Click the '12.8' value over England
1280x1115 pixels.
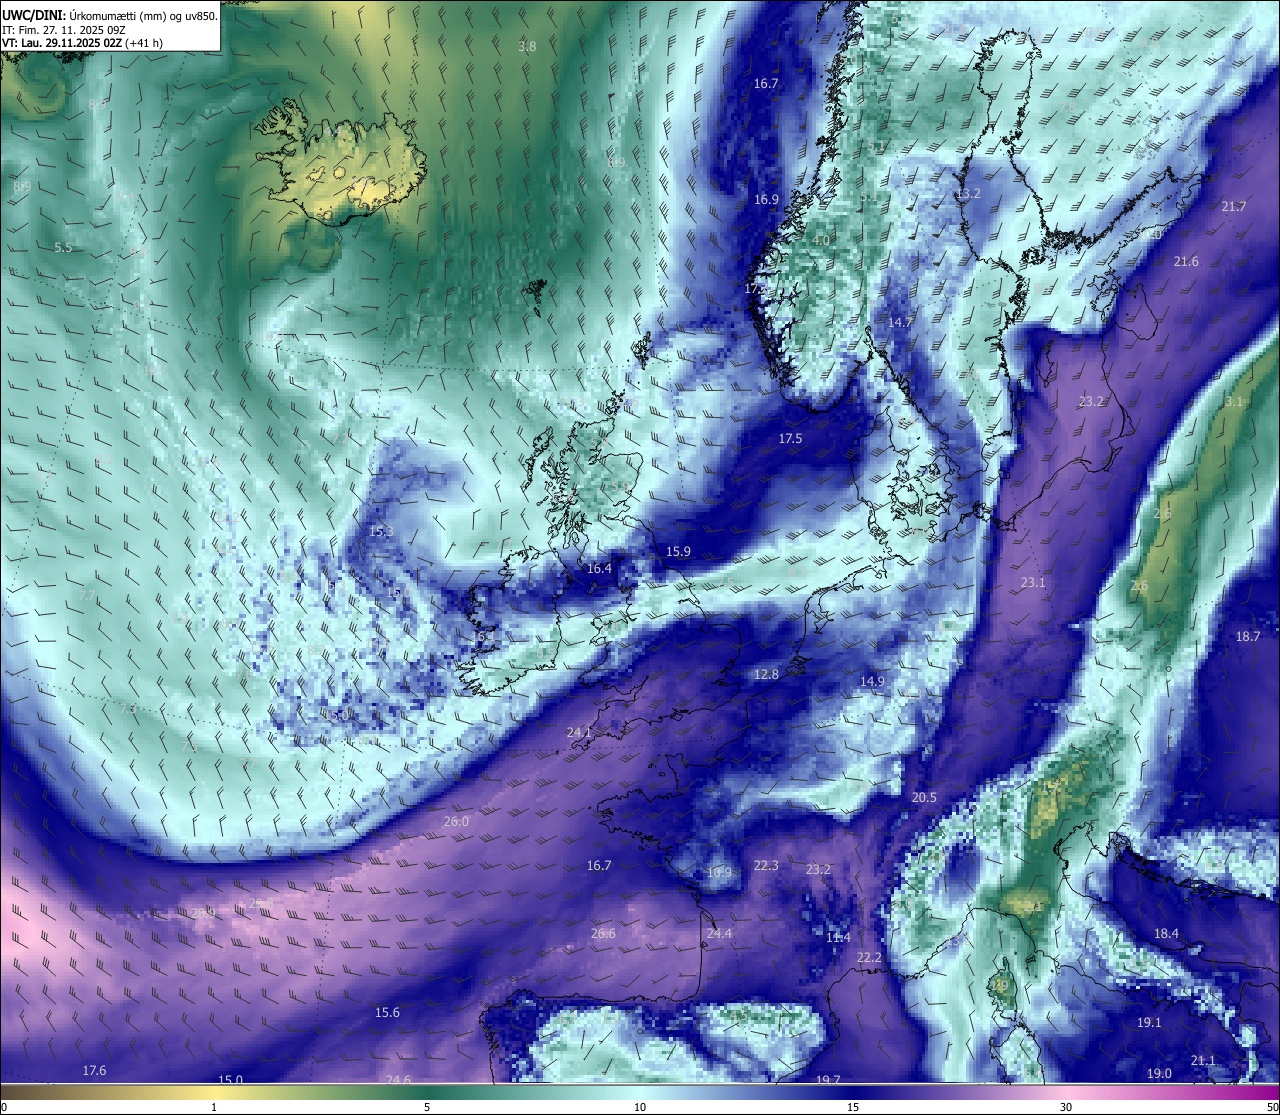[766, 675]
